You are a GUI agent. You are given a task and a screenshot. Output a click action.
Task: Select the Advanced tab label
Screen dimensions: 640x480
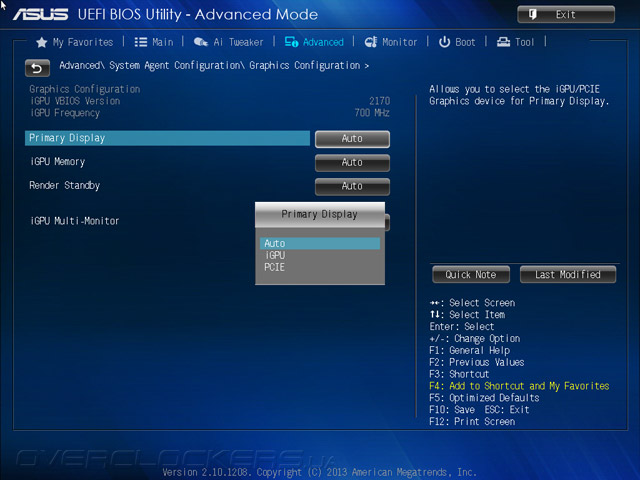click(323, 42)
